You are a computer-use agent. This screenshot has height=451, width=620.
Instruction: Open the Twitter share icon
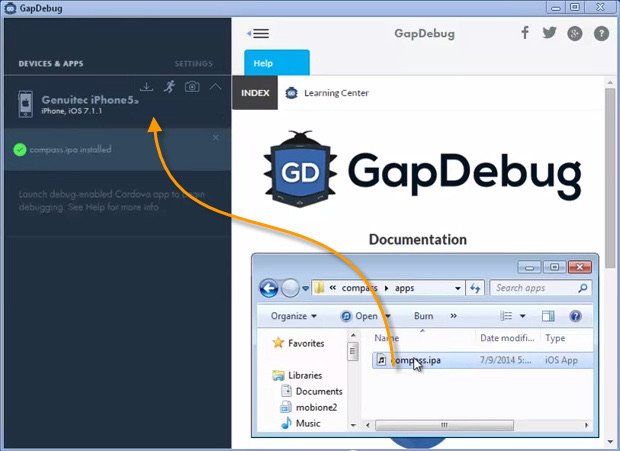click(549, 33)
